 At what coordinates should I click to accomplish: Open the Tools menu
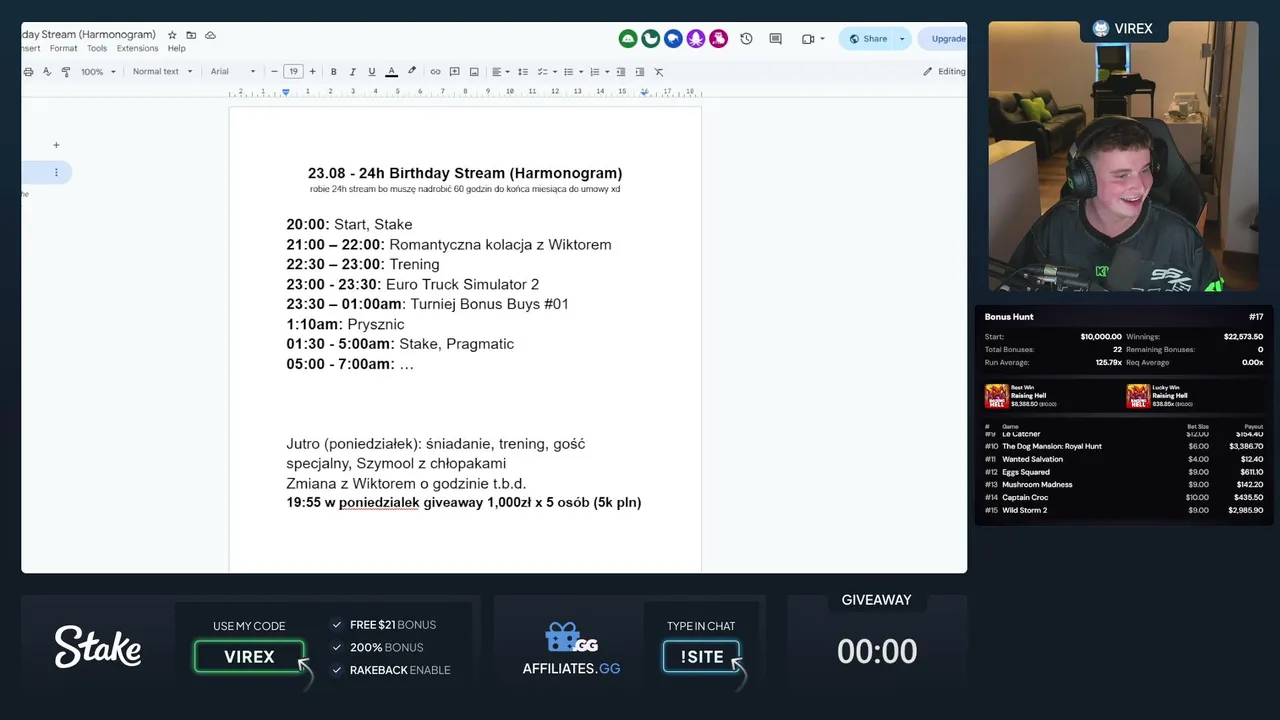click(x=97, y=48)
